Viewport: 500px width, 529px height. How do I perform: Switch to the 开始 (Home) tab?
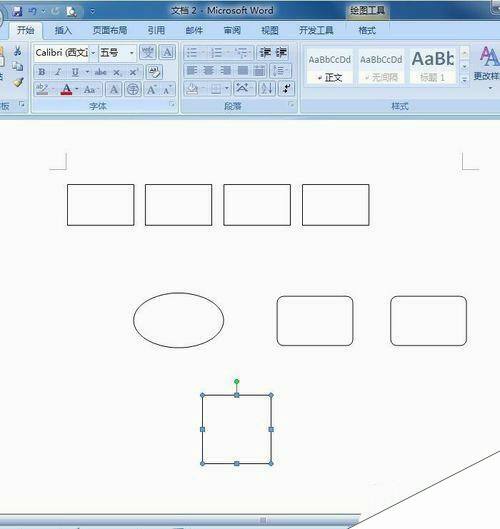coord(26,30)
